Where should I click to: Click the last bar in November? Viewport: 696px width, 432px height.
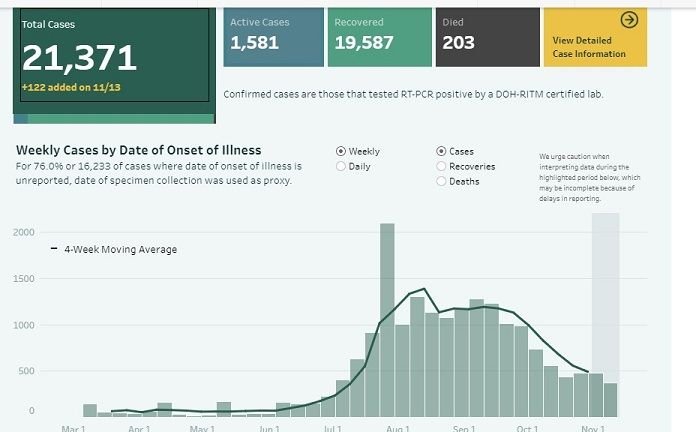(x=611, y=399)
